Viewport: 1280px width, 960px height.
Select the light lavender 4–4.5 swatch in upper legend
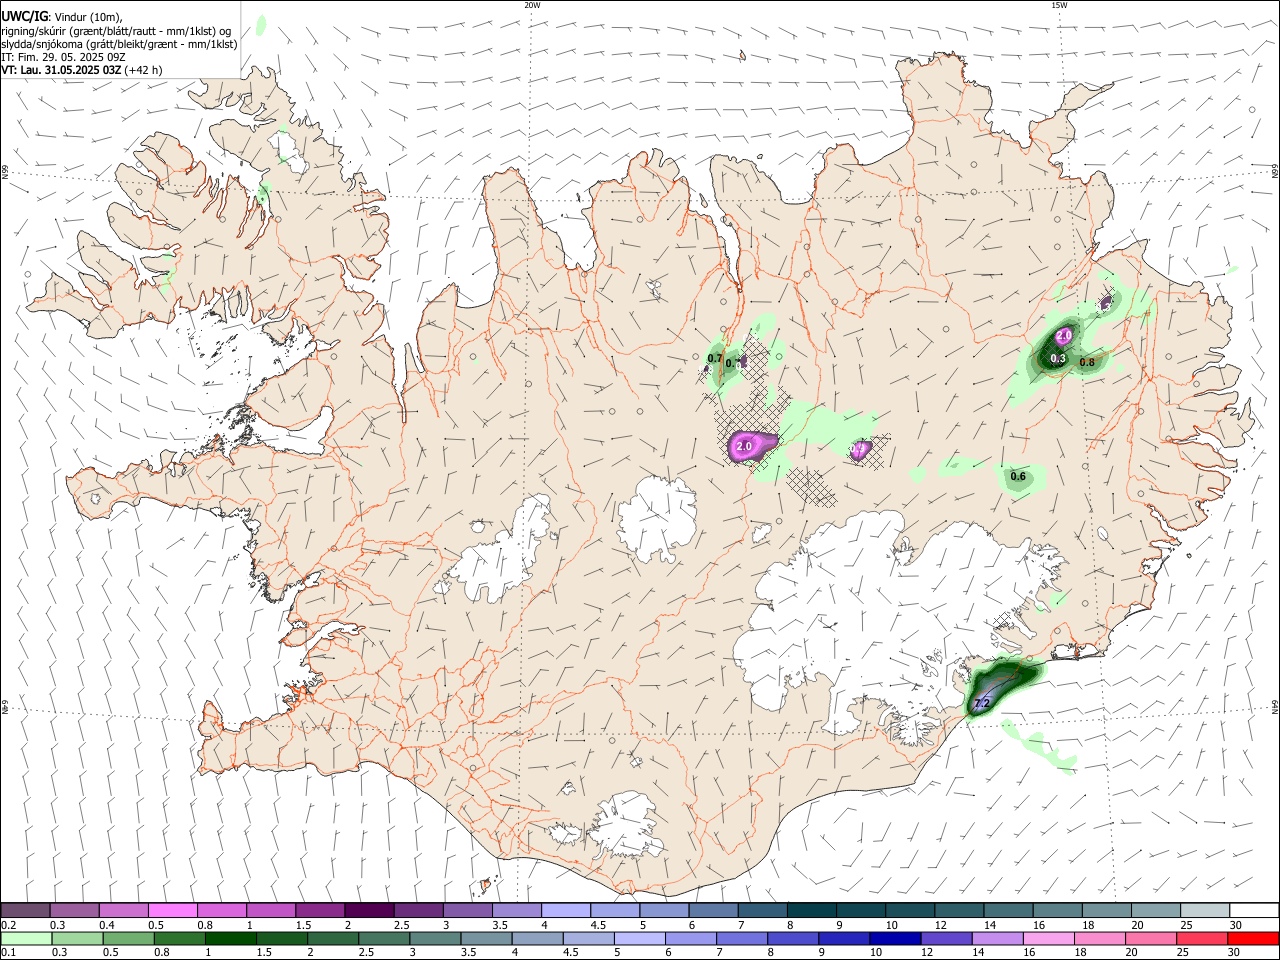(564, 911)
